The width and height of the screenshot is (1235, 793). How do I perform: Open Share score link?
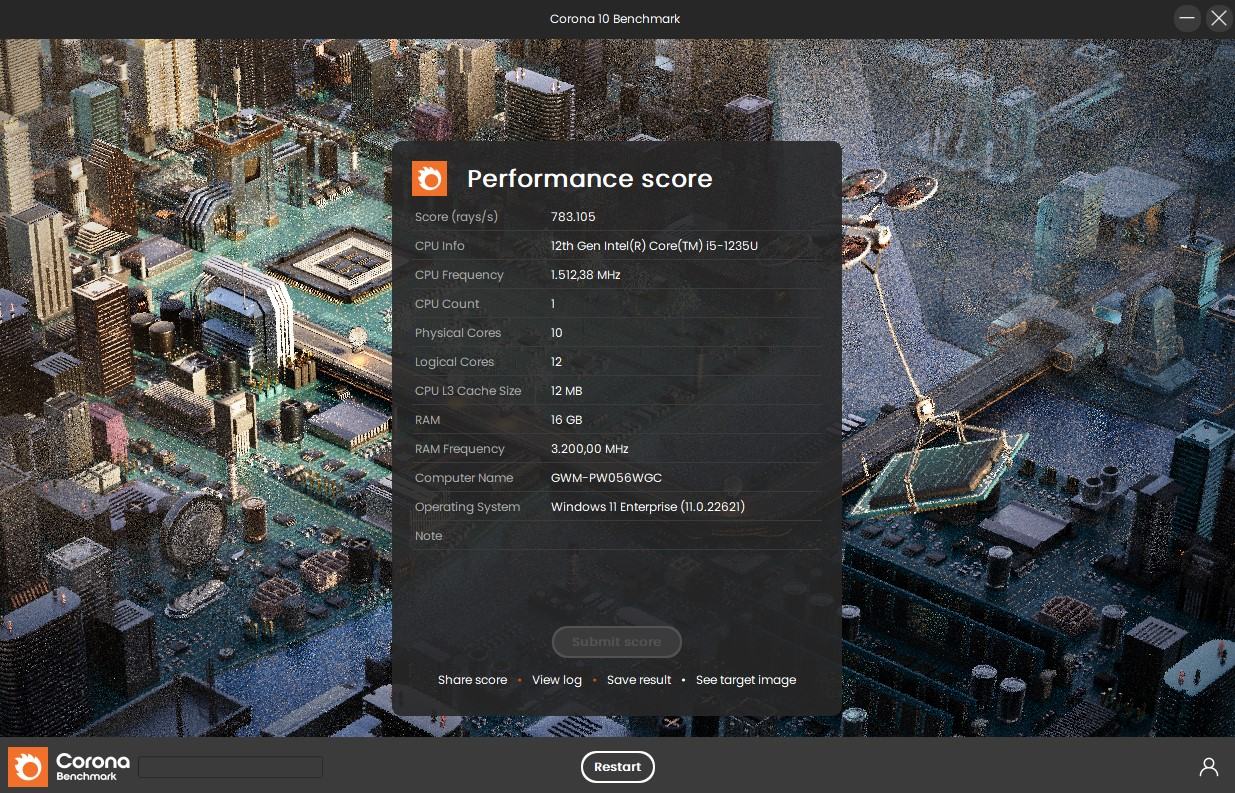472,680
